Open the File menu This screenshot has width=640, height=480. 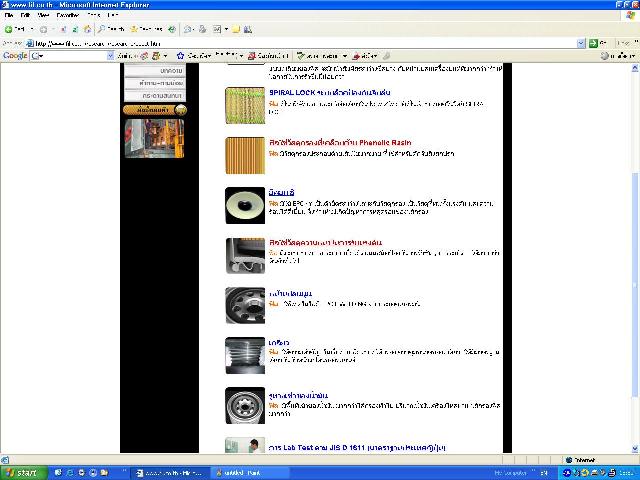[x=9, y=15]
